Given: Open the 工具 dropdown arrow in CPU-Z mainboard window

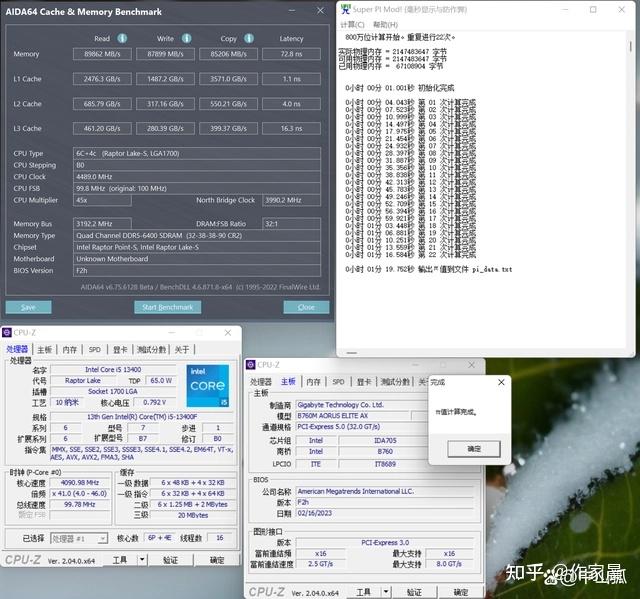Looking at the screenshot, I should click(x=386, y=592).
